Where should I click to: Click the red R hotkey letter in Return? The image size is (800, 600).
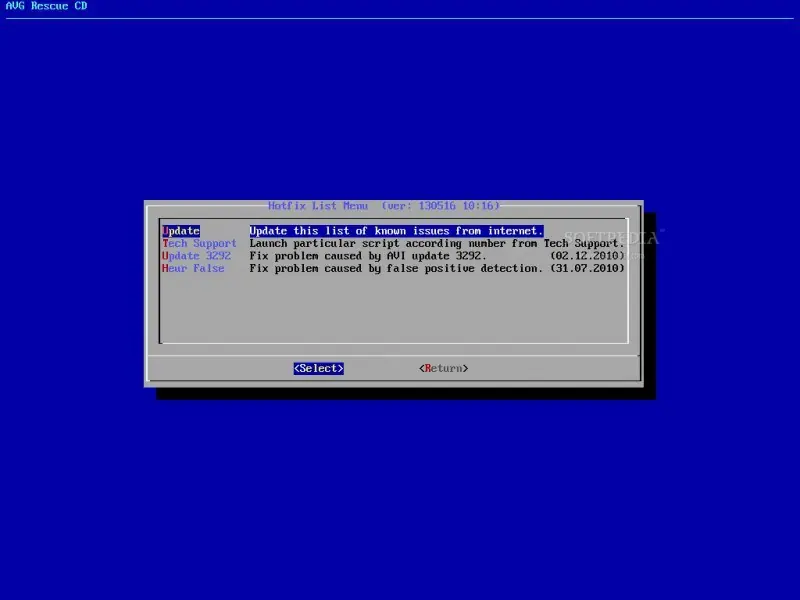click(428, 368)
